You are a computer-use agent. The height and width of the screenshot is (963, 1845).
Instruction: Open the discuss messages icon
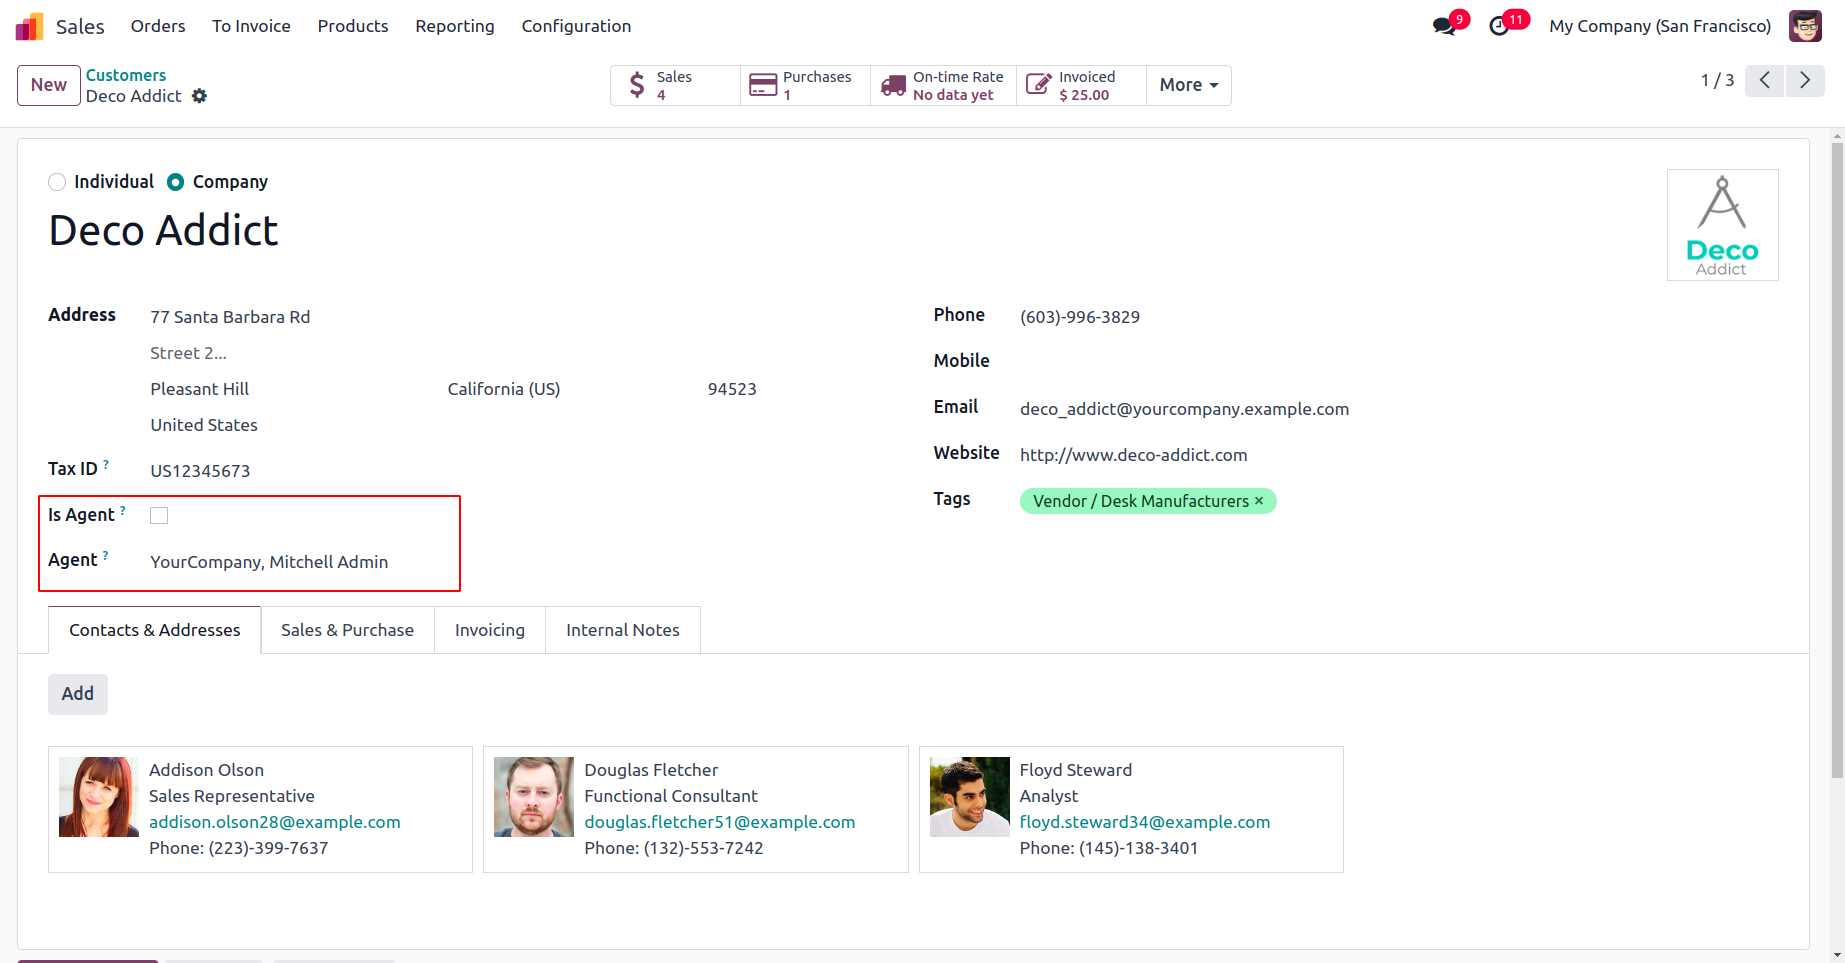coord(1444,26)
